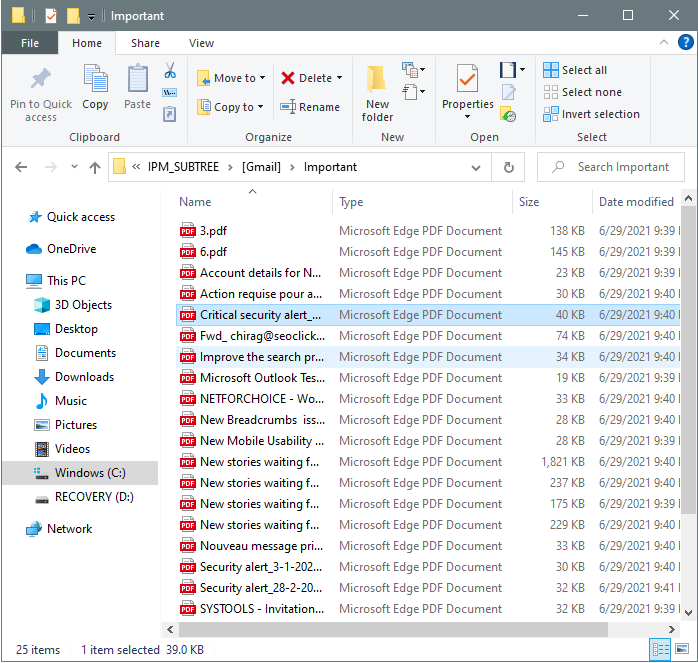Image resolution: width=698 pixels, height=663 pixels.
Task: Select This PC in navigation pane
Action: 56,281
